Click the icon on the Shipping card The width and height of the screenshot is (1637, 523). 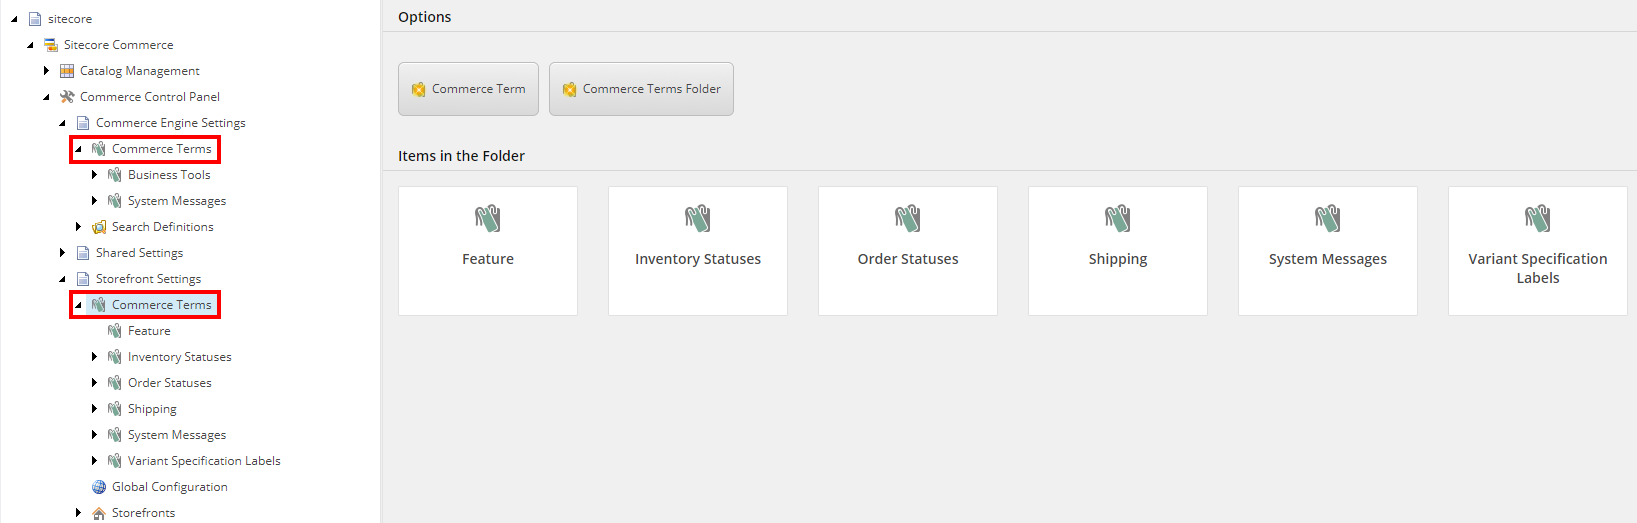(1118, 218)
